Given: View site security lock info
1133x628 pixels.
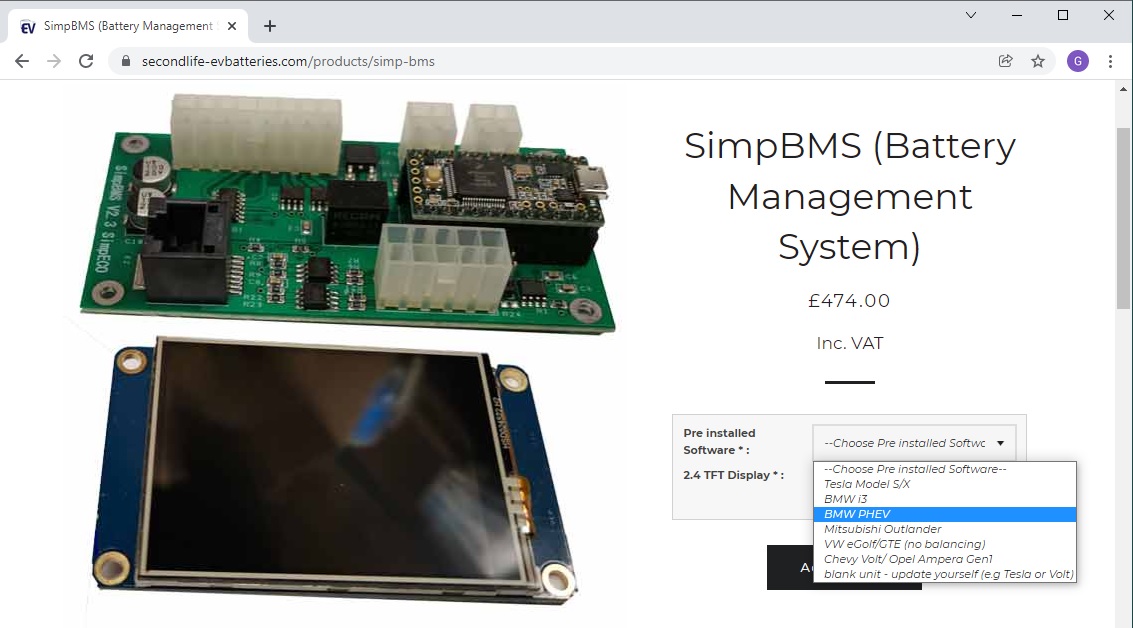Looking at the screenshot, I should coord(126,61).
